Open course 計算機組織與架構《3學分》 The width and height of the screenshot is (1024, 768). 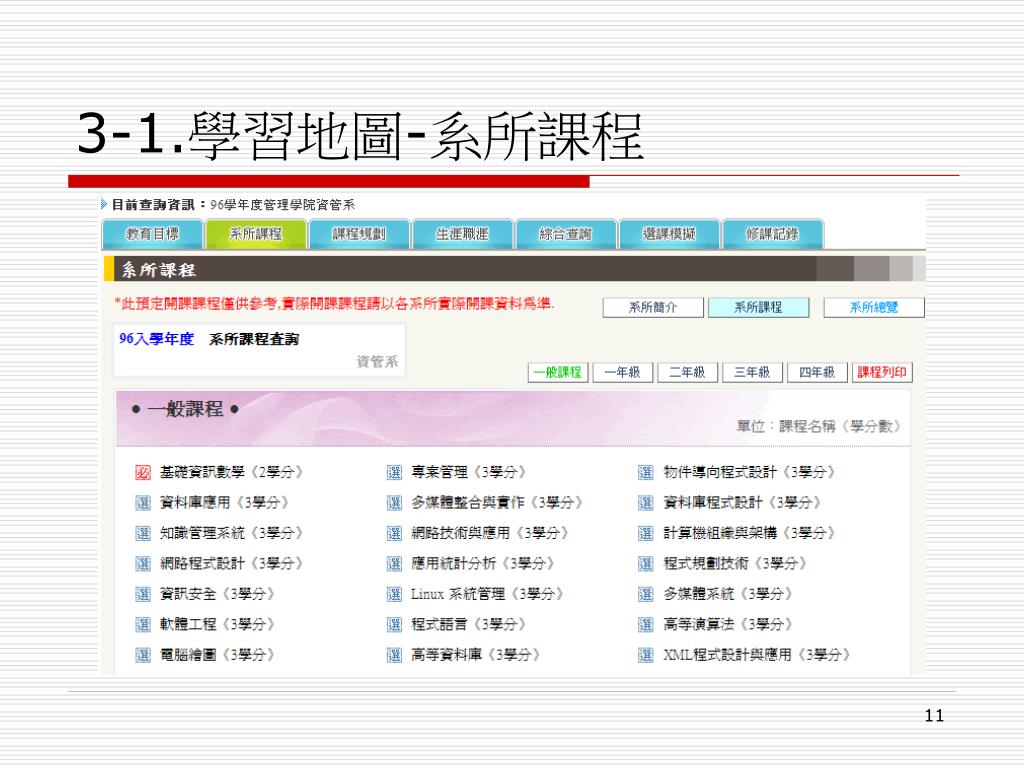coord(750,534)
